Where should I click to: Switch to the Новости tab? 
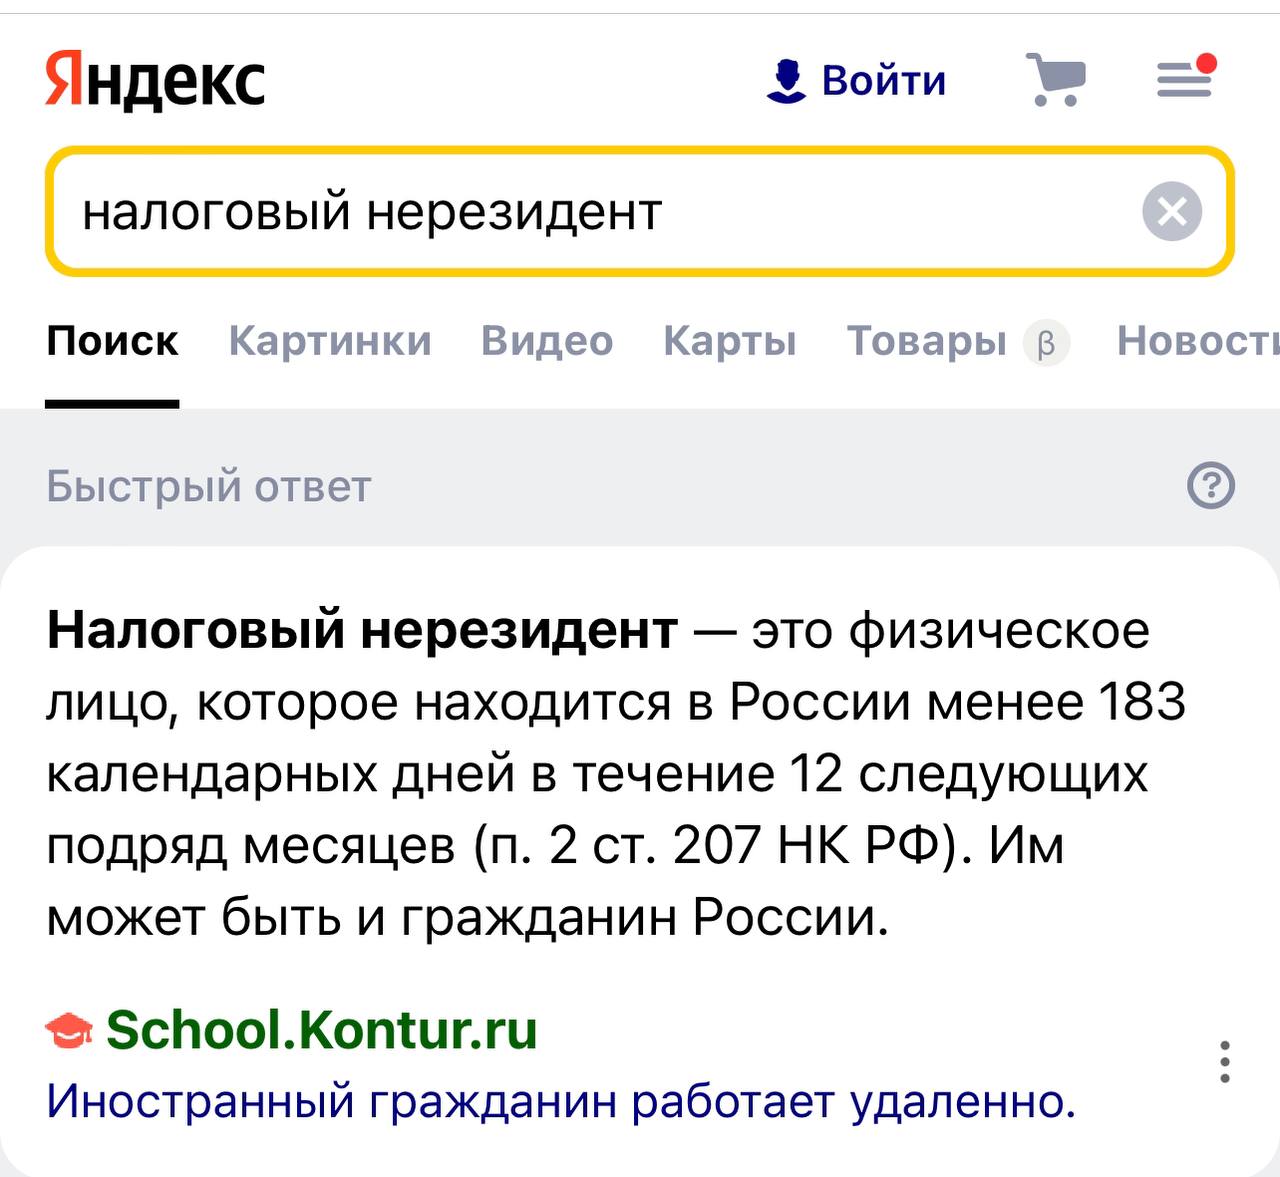(1197, 342)
